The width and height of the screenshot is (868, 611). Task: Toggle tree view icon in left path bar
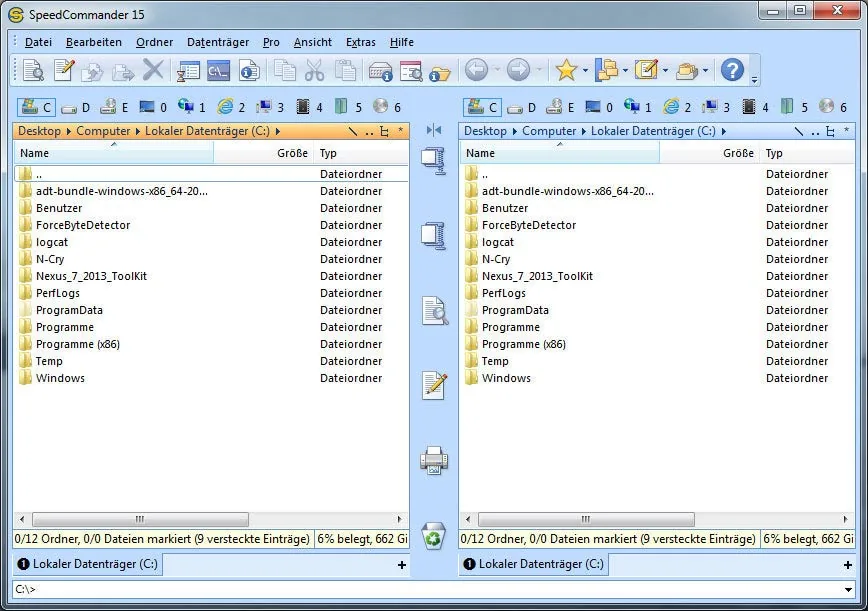coord(384,132)
